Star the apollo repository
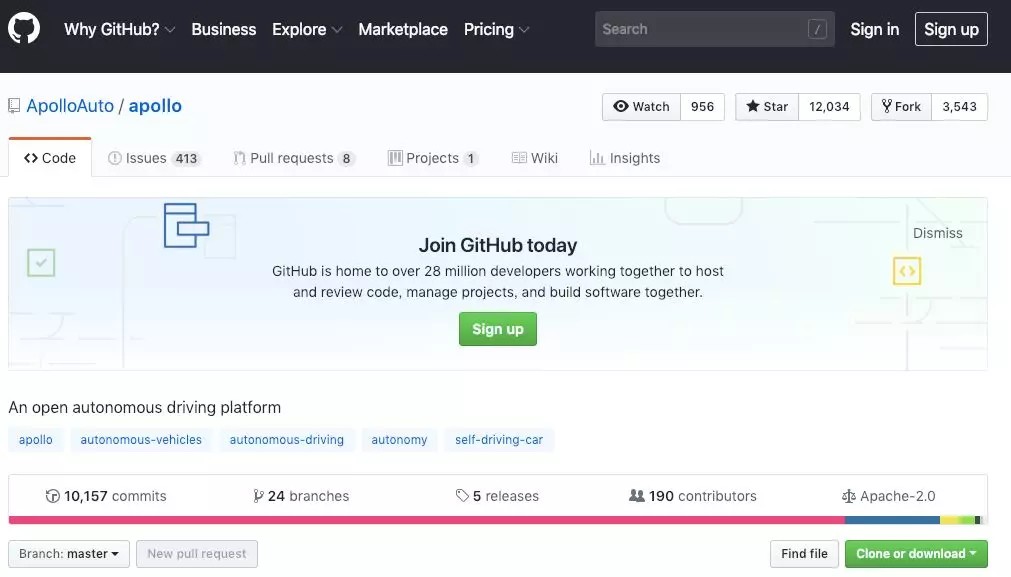This screenshot has width=1011, height=577. click(767, 107)
